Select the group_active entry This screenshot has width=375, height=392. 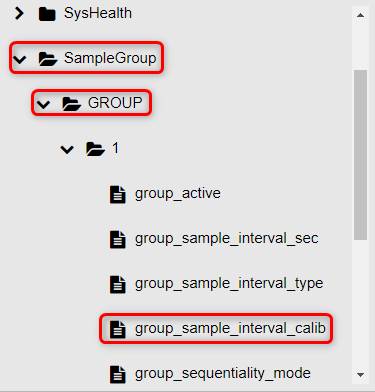tap(178, 194)
